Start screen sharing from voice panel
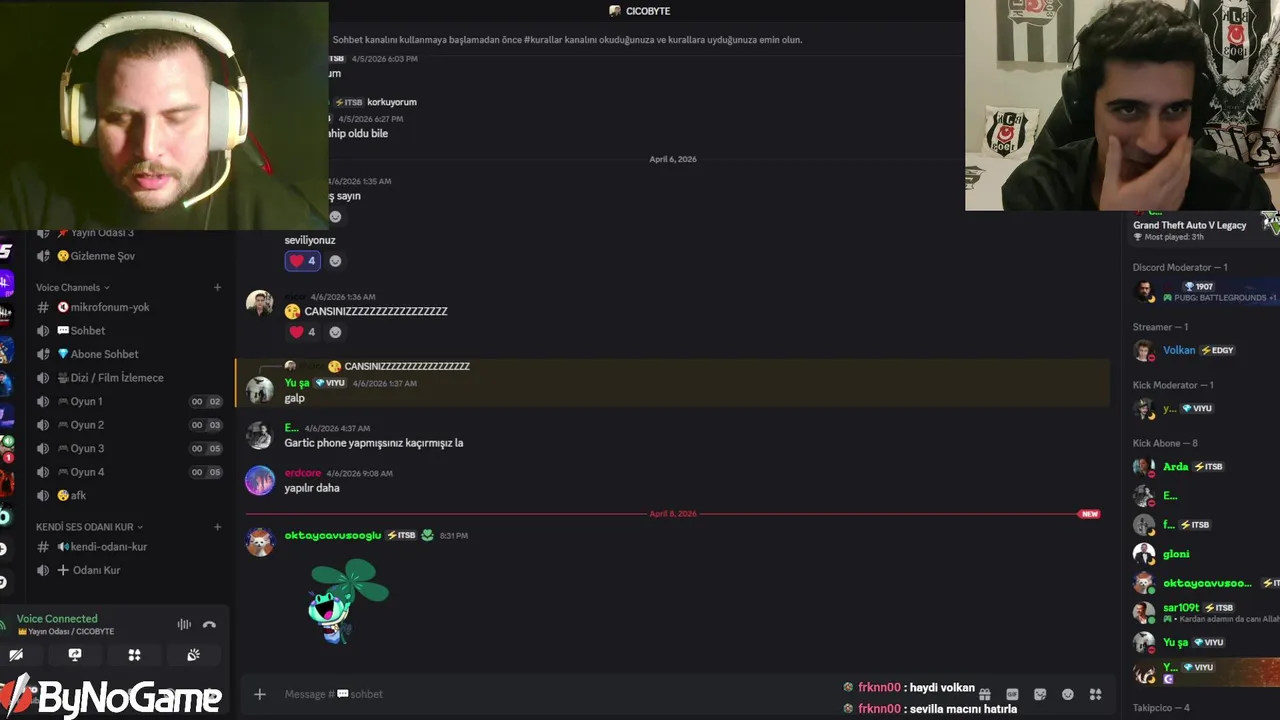1280x720 pixels. pyautogui.click(x=75, y=655)
